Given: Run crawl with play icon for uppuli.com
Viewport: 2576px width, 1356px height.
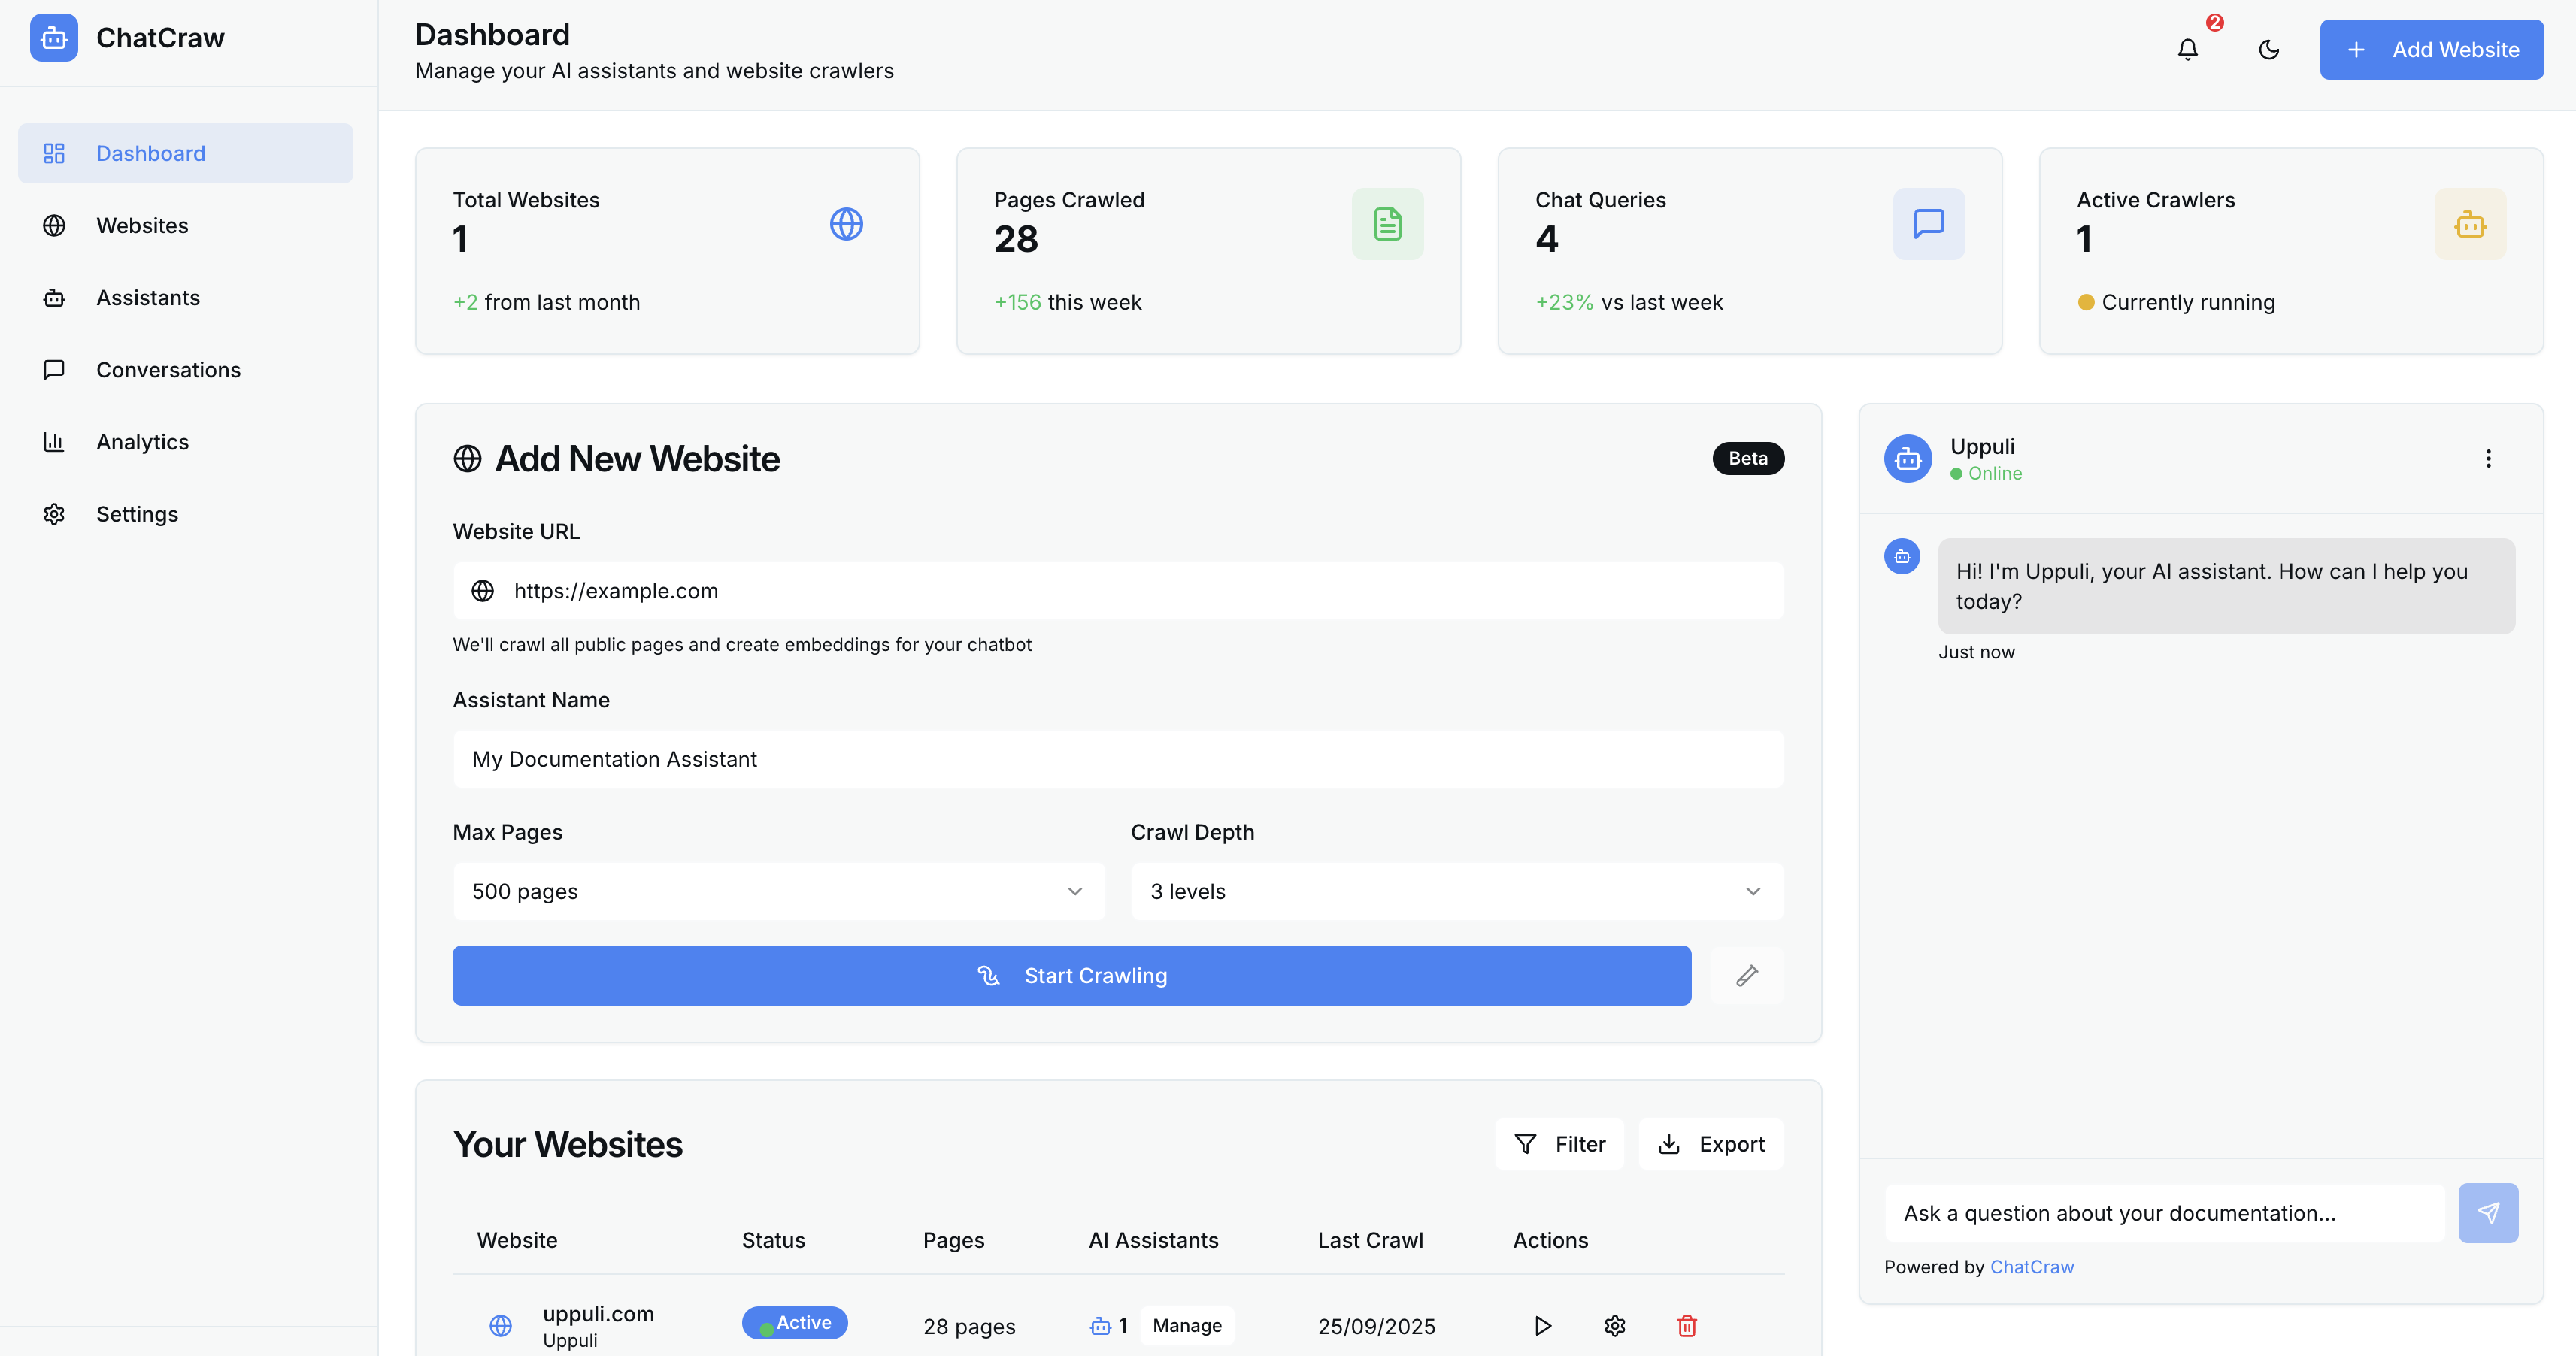Looking at the screenshot, I should point(1542,1326).
